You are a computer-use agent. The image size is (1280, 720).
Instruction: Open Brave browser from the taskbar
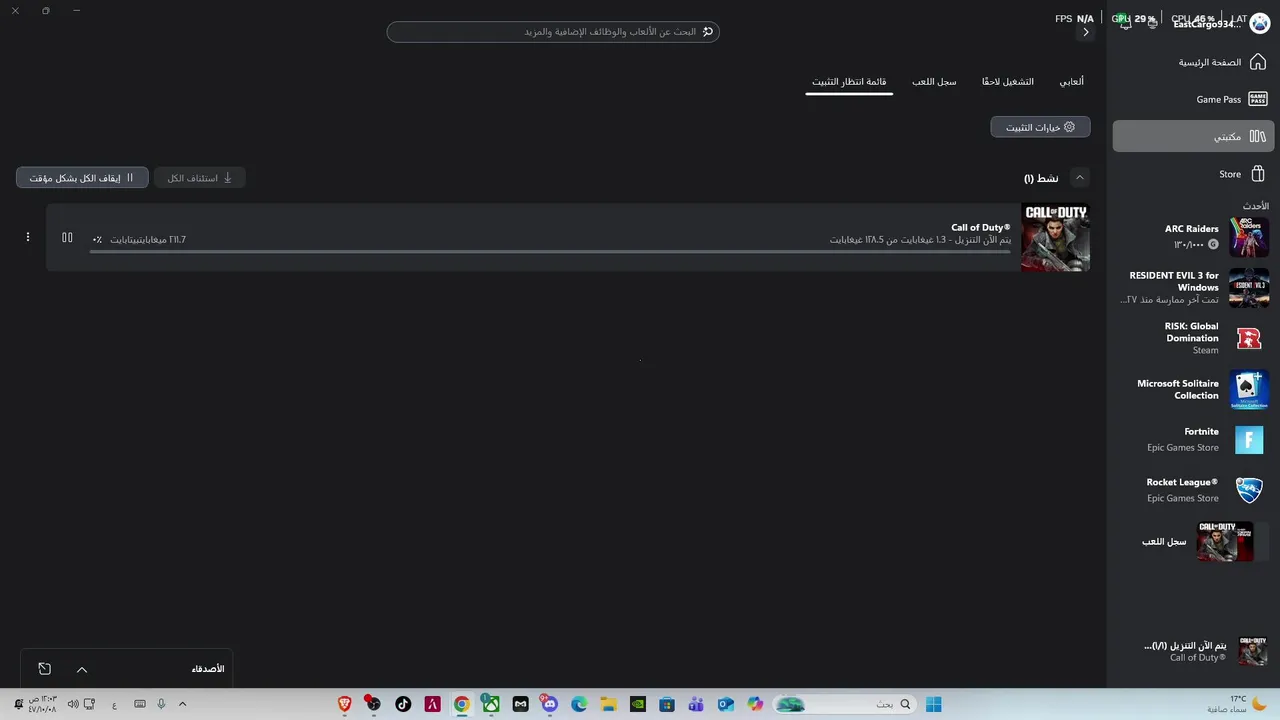(x=345, y=704)
